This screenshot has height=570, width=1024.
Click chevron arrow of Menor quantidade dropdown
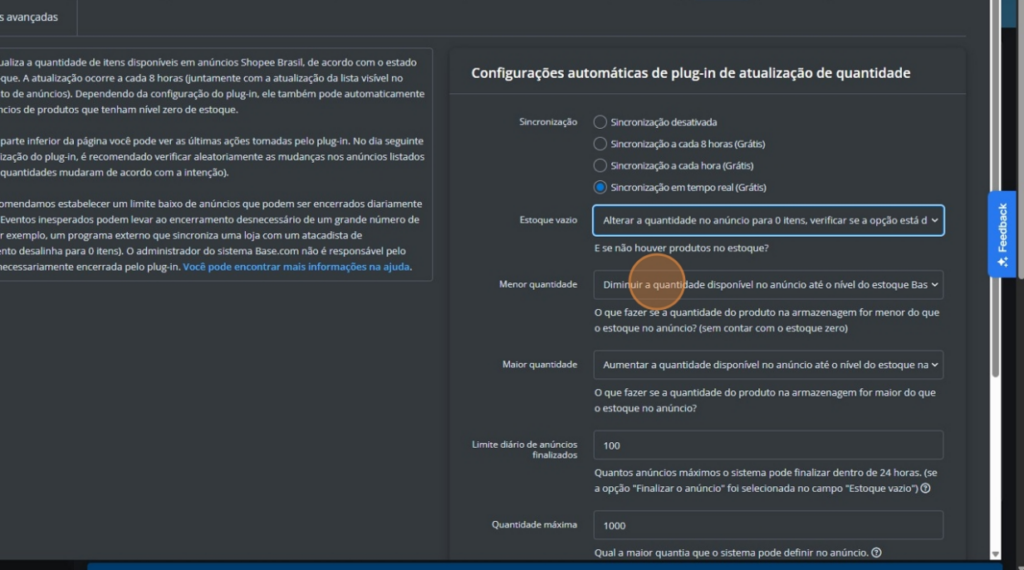tap(934, 285)
